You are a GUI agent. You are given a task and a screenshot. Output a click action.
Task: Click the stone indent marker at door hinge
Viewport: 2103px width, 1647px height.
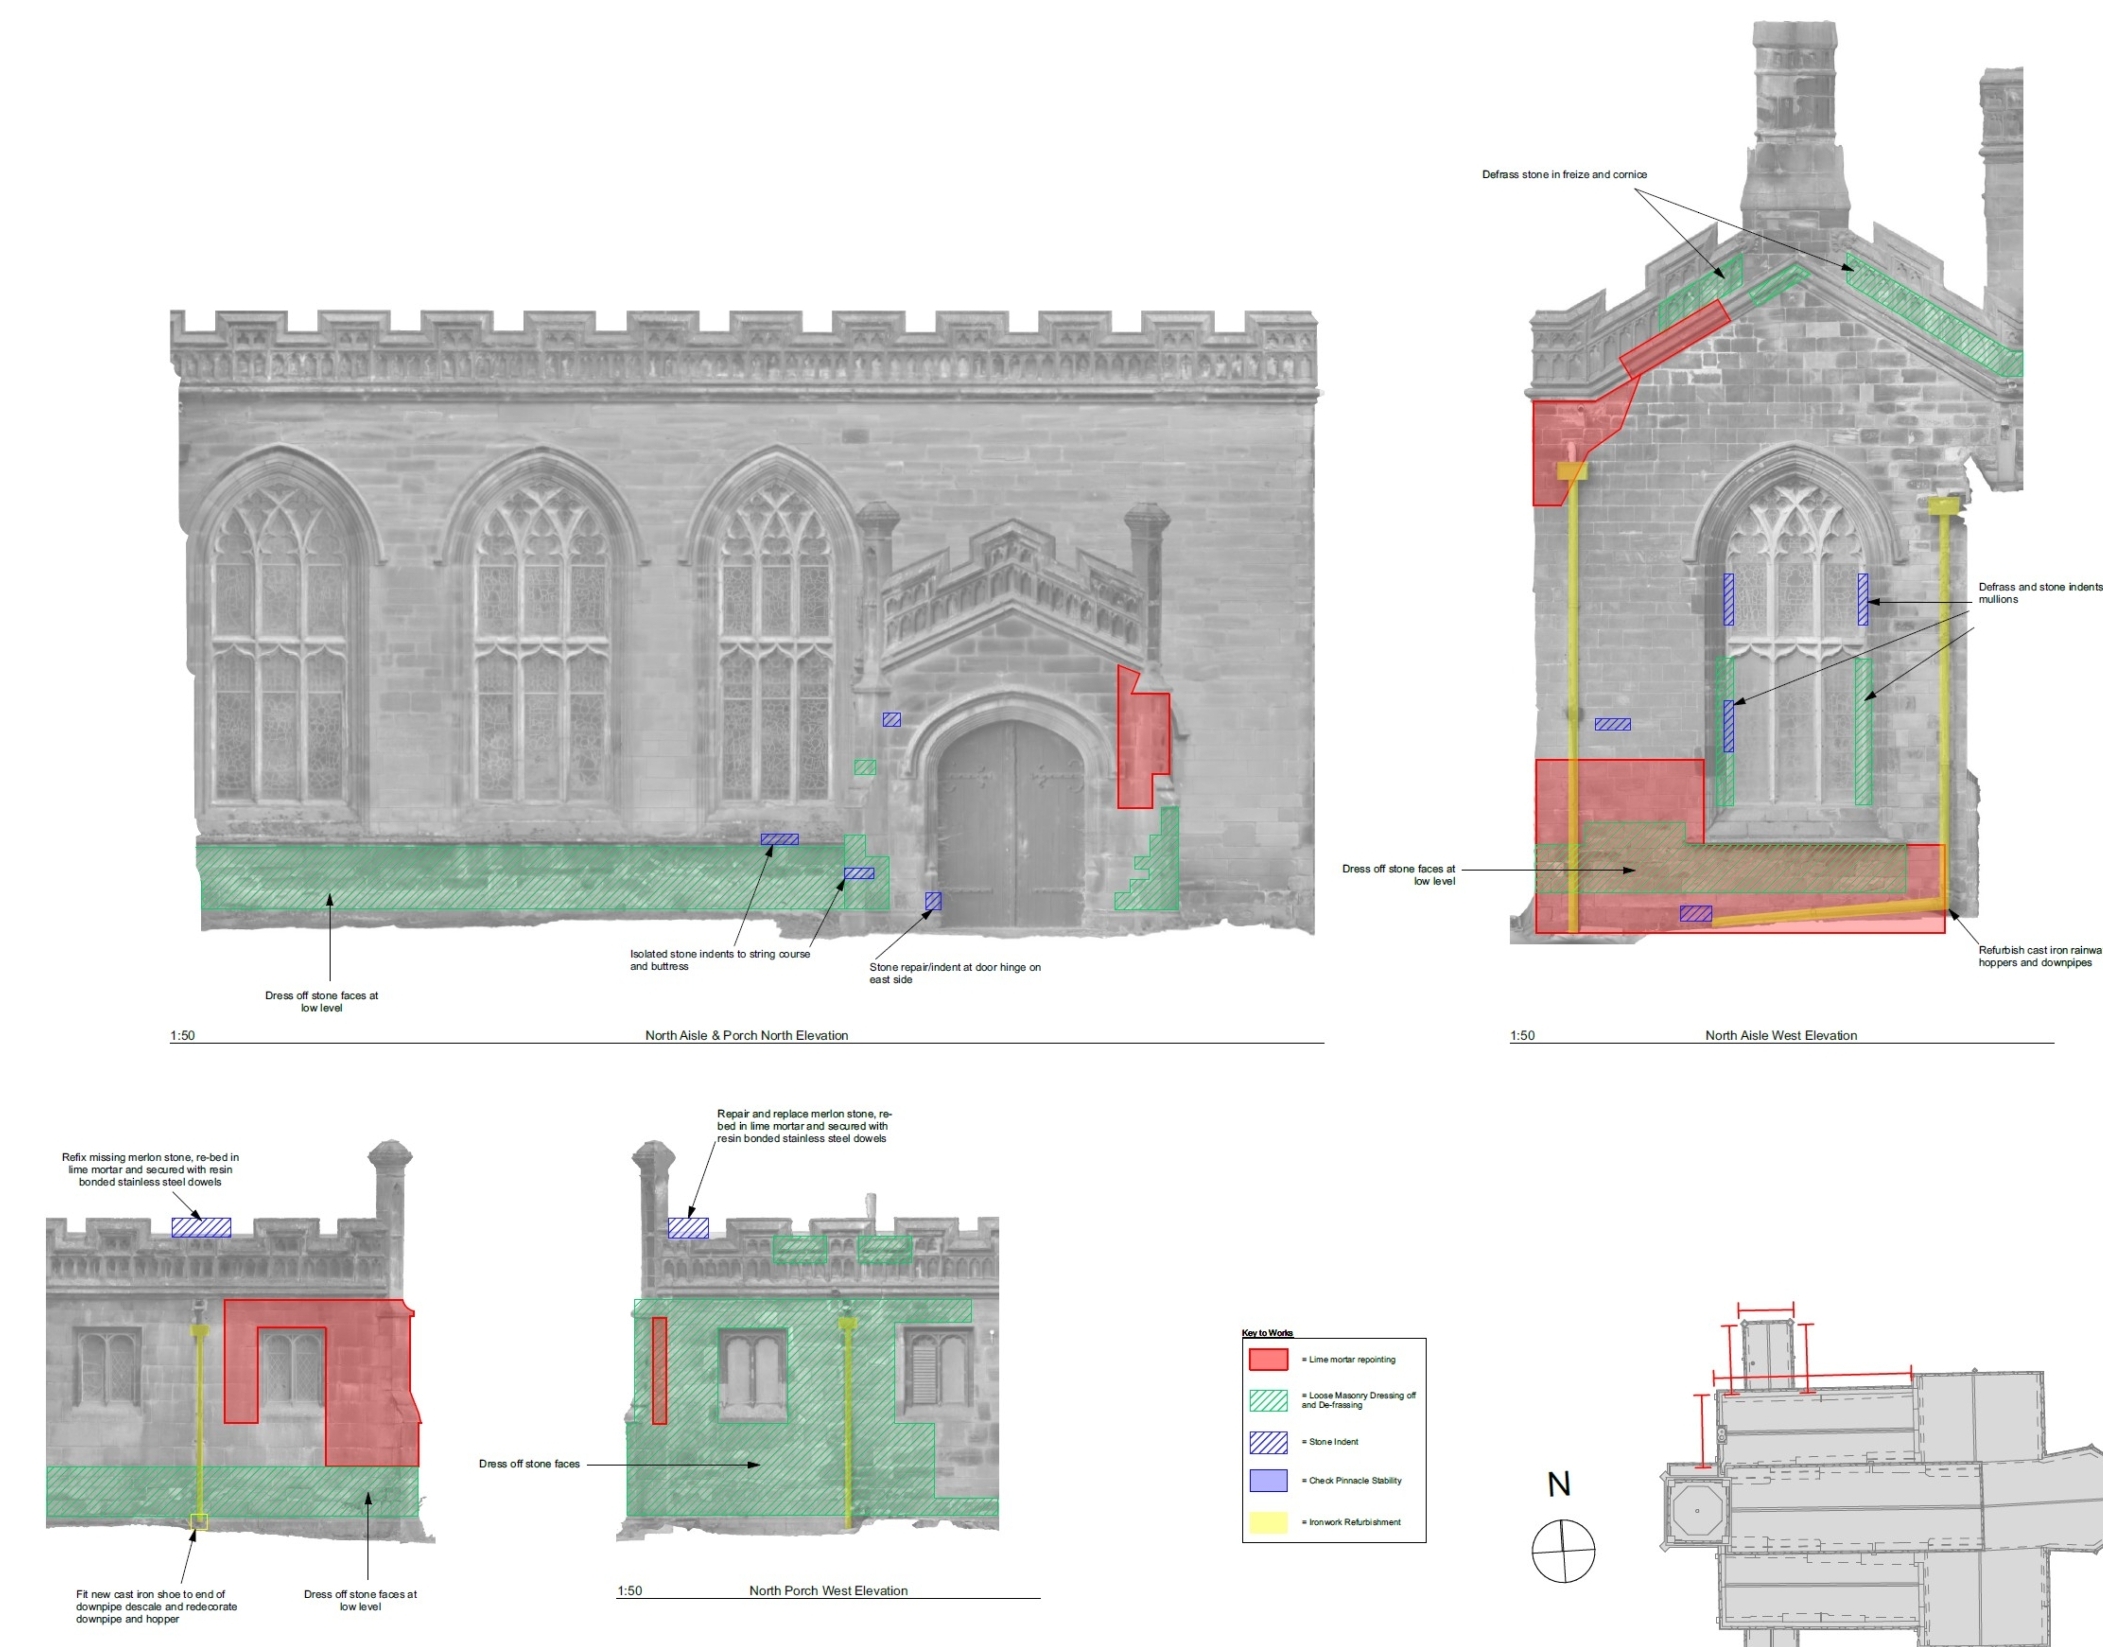(x=933, y=901)
